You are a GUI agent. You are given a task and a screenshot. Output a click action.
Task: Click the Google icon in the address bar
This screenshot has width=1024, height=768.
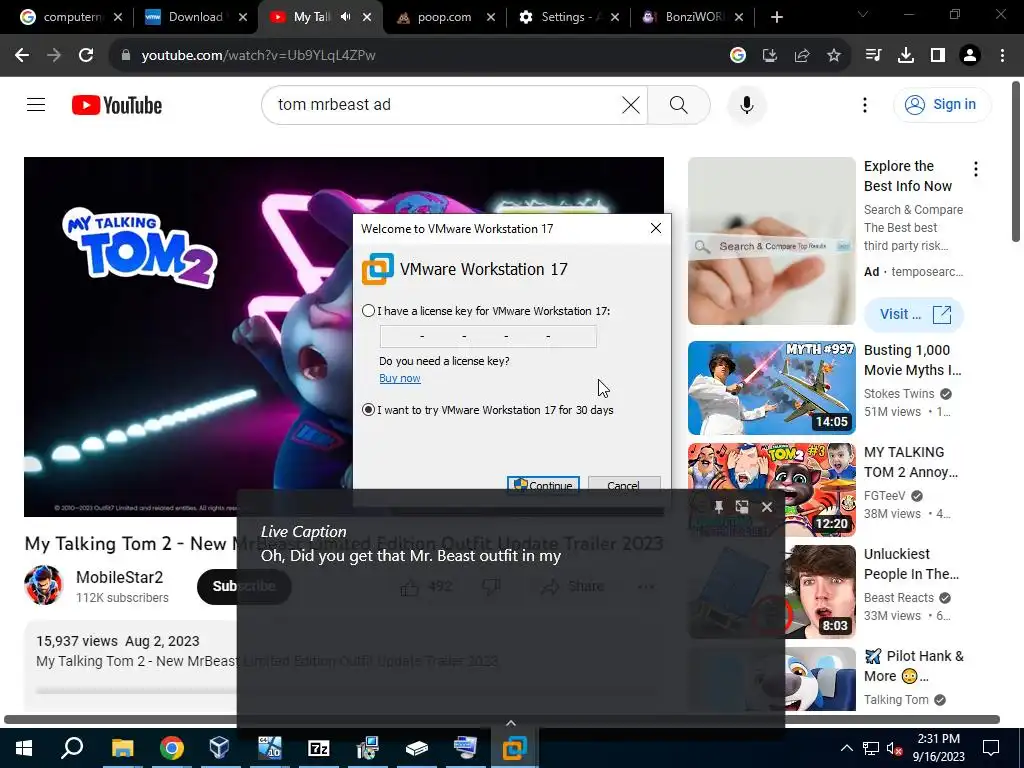[738, 56]
